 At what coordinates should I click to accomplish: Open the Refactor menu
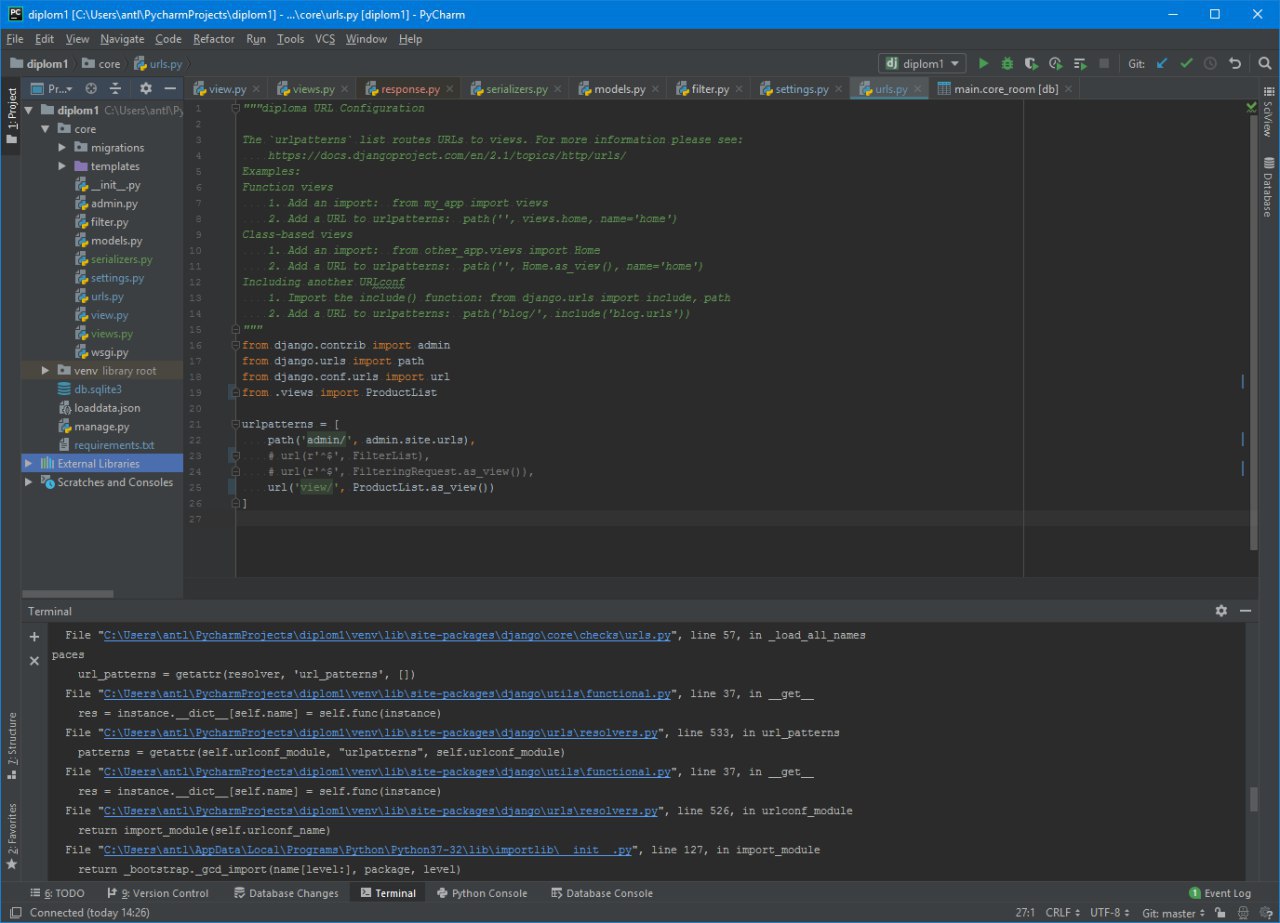tap(213, 39)
